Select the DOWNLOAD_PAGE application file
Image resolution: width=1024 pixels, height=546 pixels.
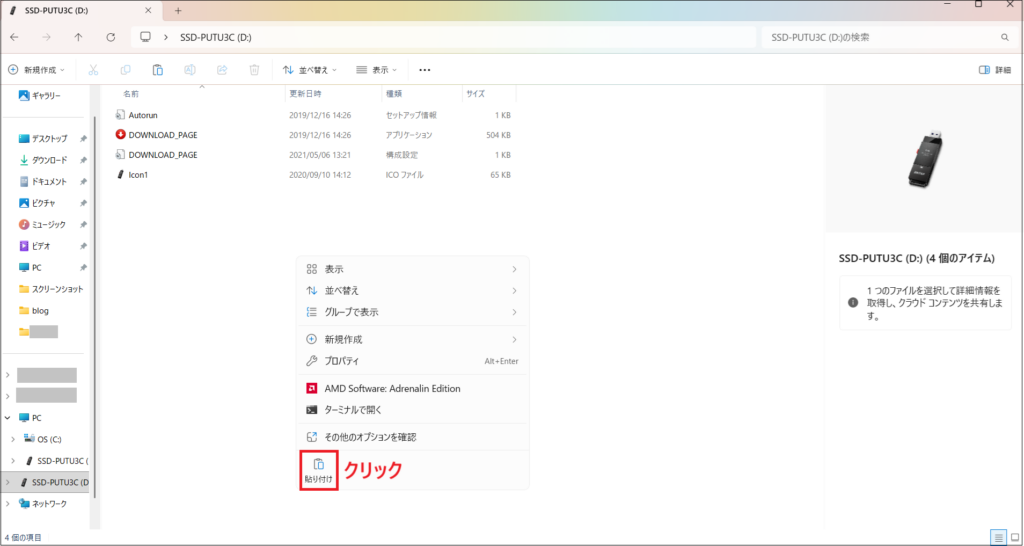(x=163, y=134)
